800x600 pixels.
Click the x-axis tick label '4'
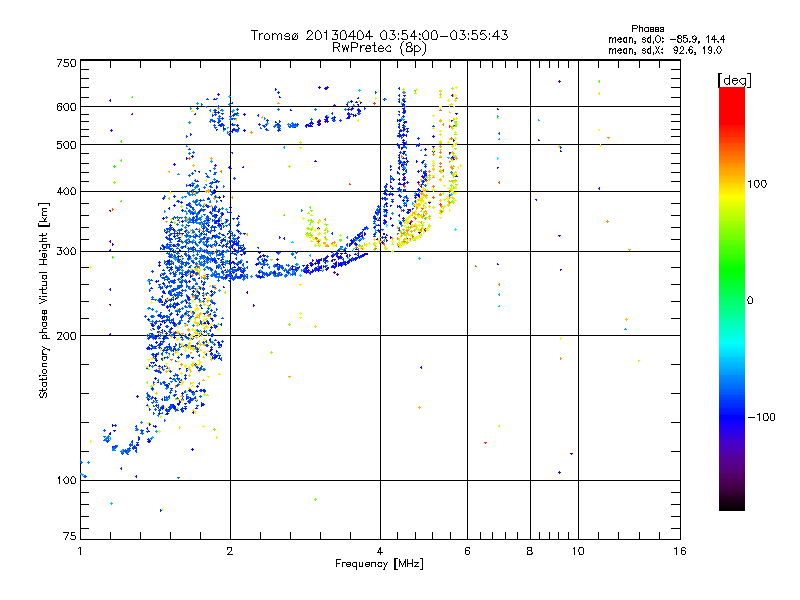(380, 551)
